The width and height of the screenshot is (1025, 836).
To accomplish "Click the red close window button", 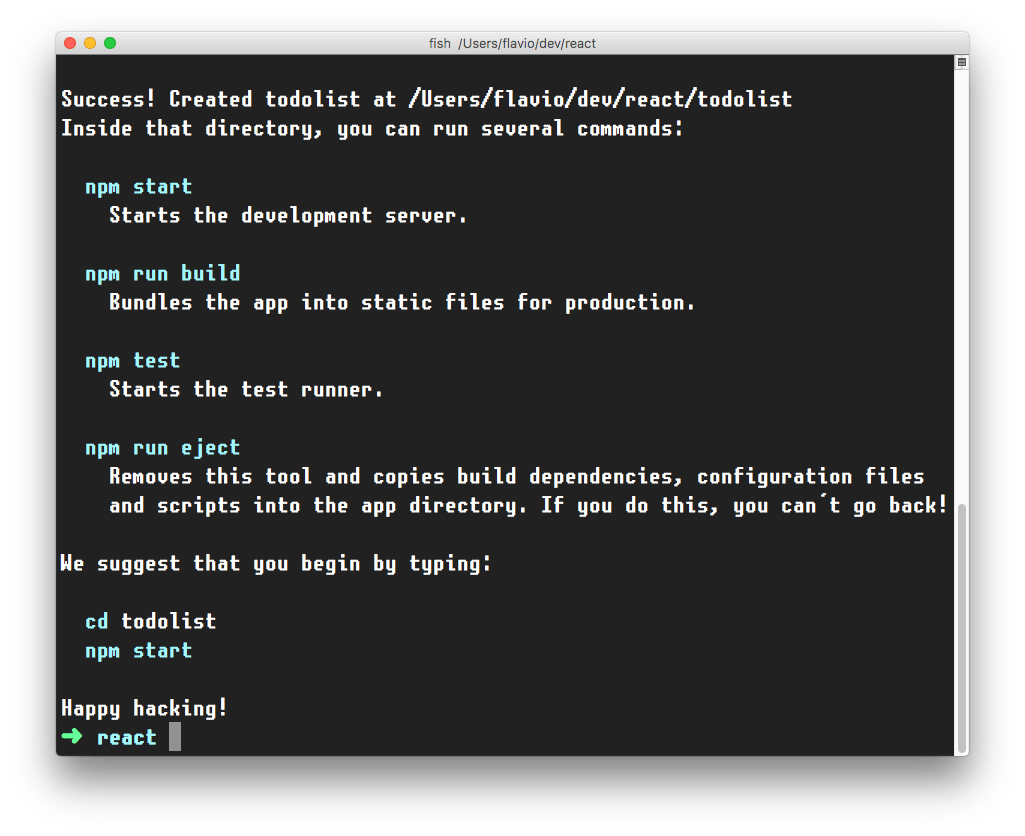I will tap(70, 43).
